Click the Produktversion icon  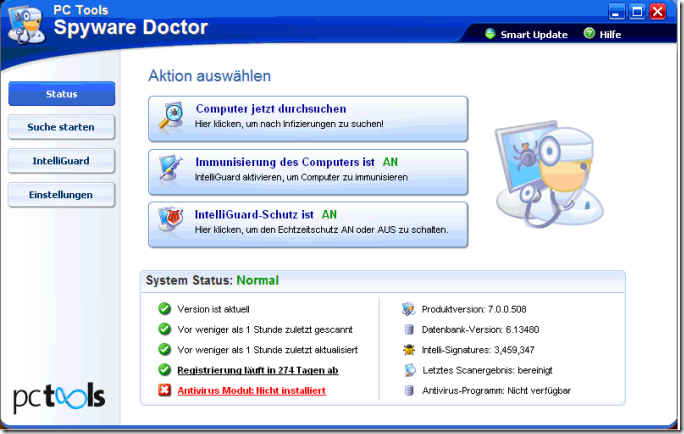[408, 309]
